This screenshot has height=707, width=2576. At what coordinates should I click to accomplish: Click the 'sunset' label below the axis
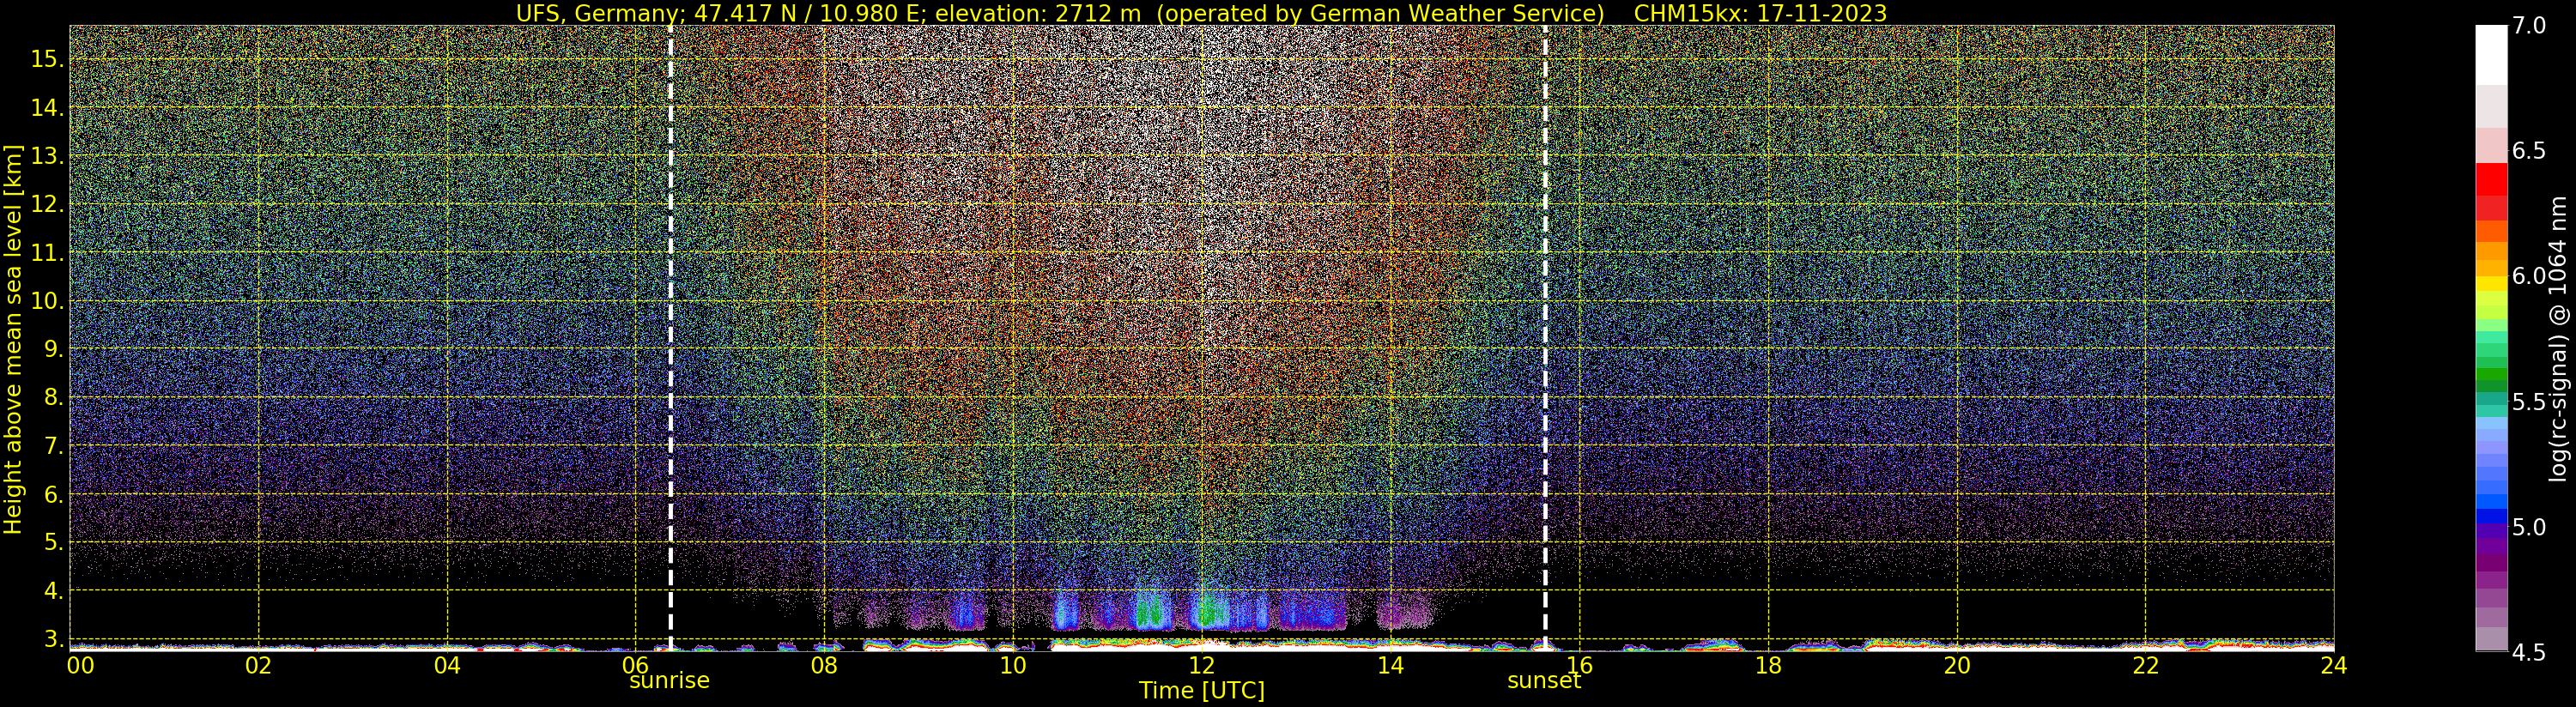click(1544, 681)
